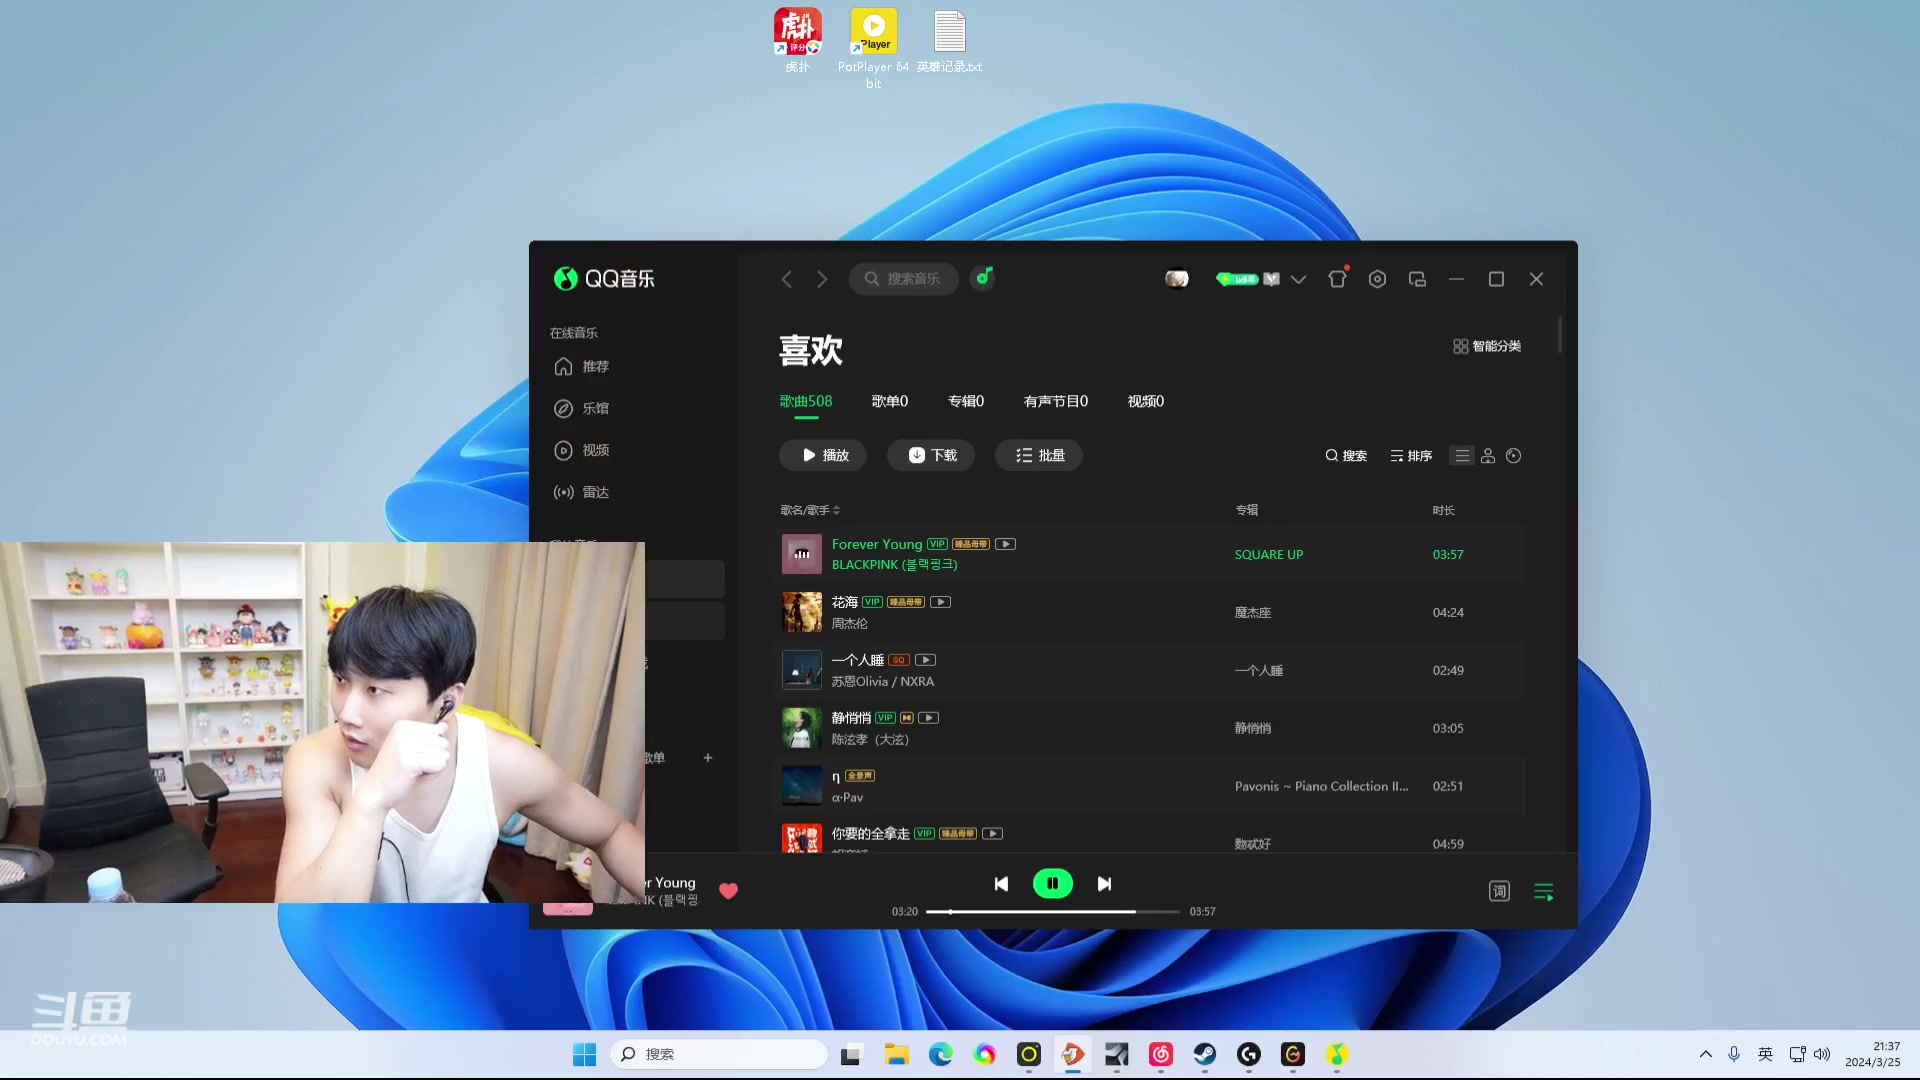This screenshot has width=1920, height=1080.
Task: Pause playback with the green button
Action: pyautogui.click(x=1053, y=884)
